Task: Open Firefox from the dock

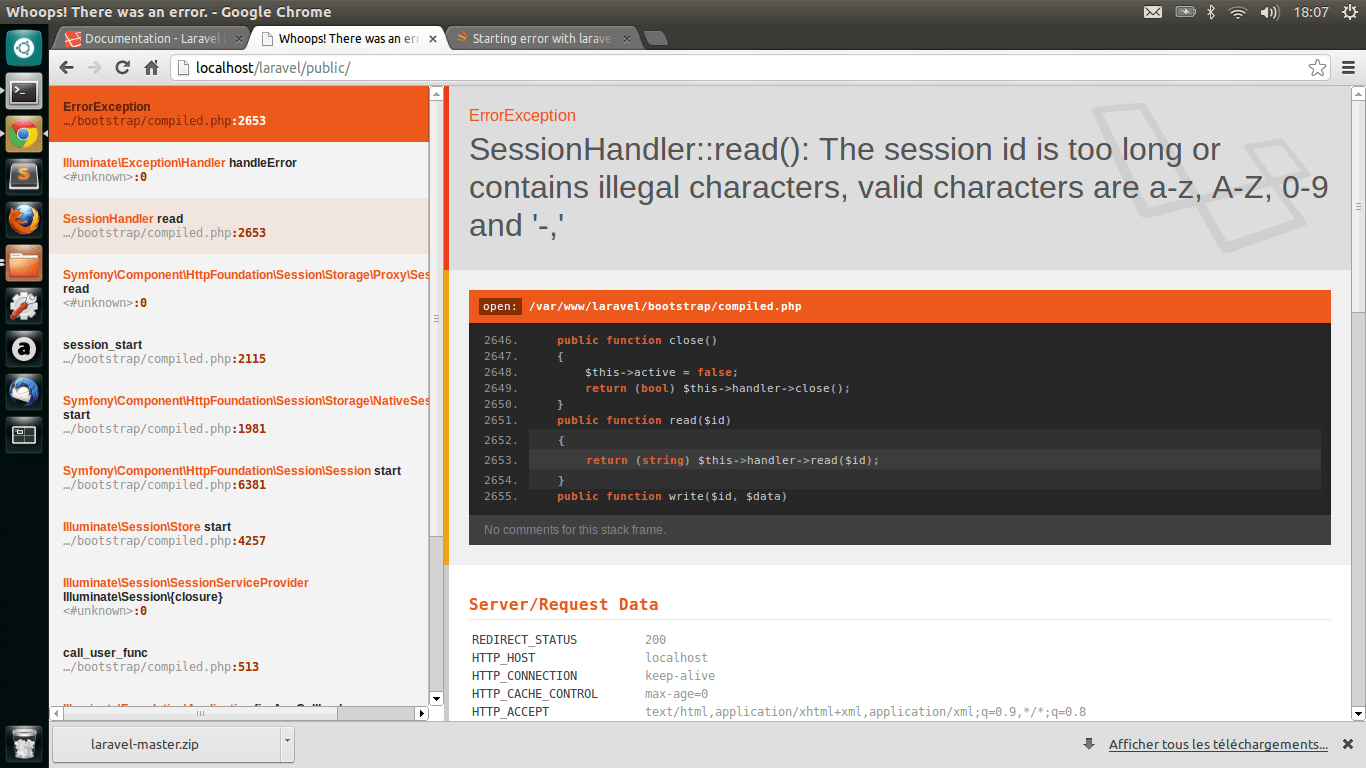Action: [22, 220]
